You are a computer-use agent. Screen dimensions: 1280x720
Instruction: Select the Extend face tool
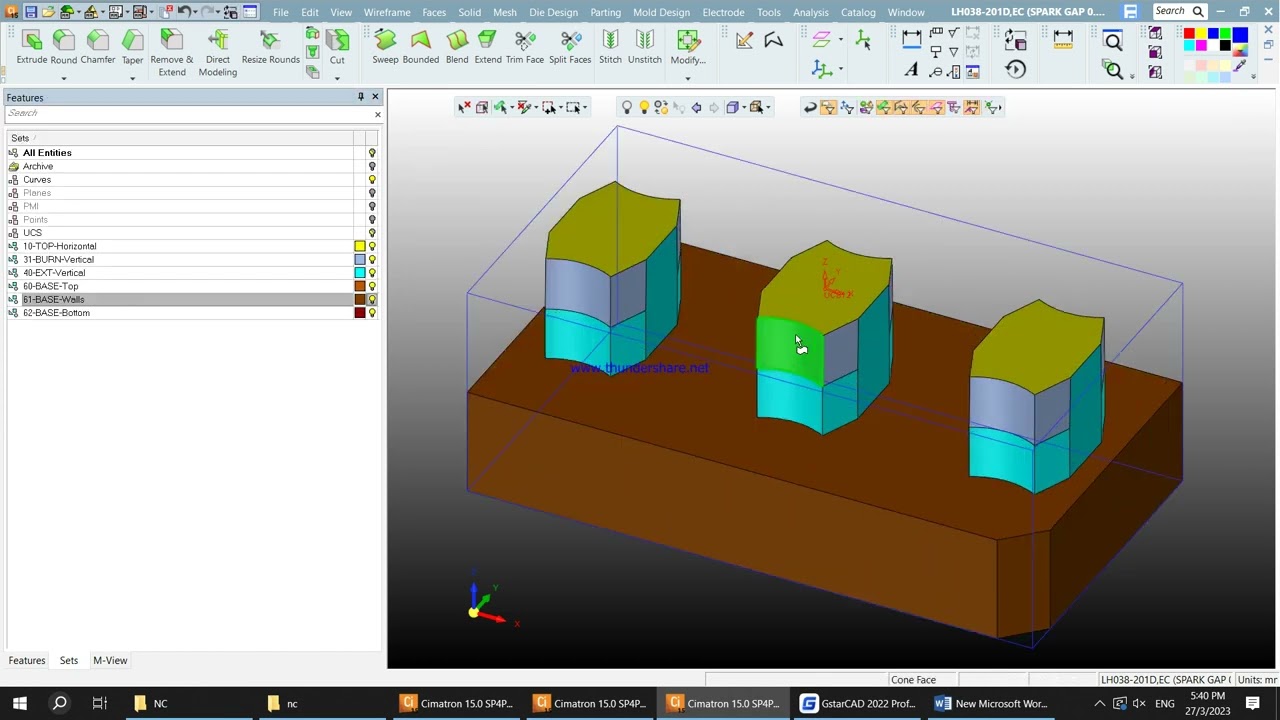488,48
